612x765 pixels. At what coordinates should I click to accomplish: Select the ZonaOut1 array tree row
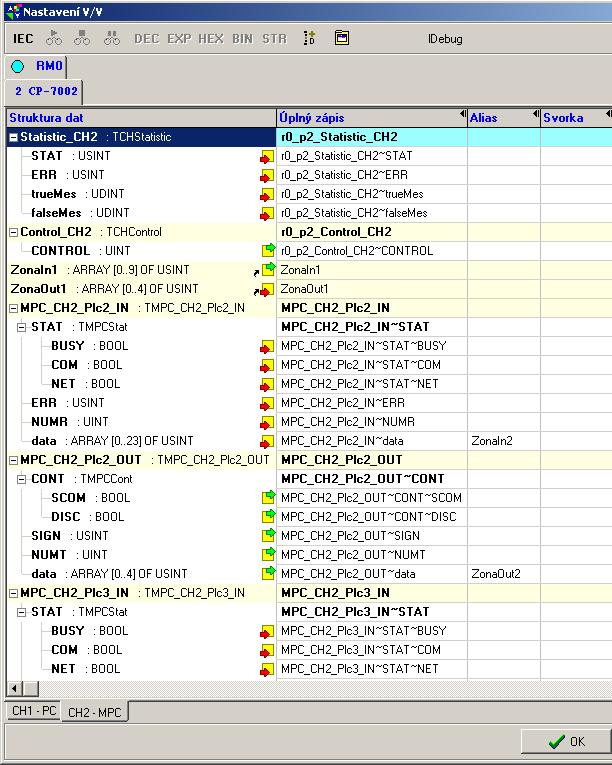coord(141,289)
